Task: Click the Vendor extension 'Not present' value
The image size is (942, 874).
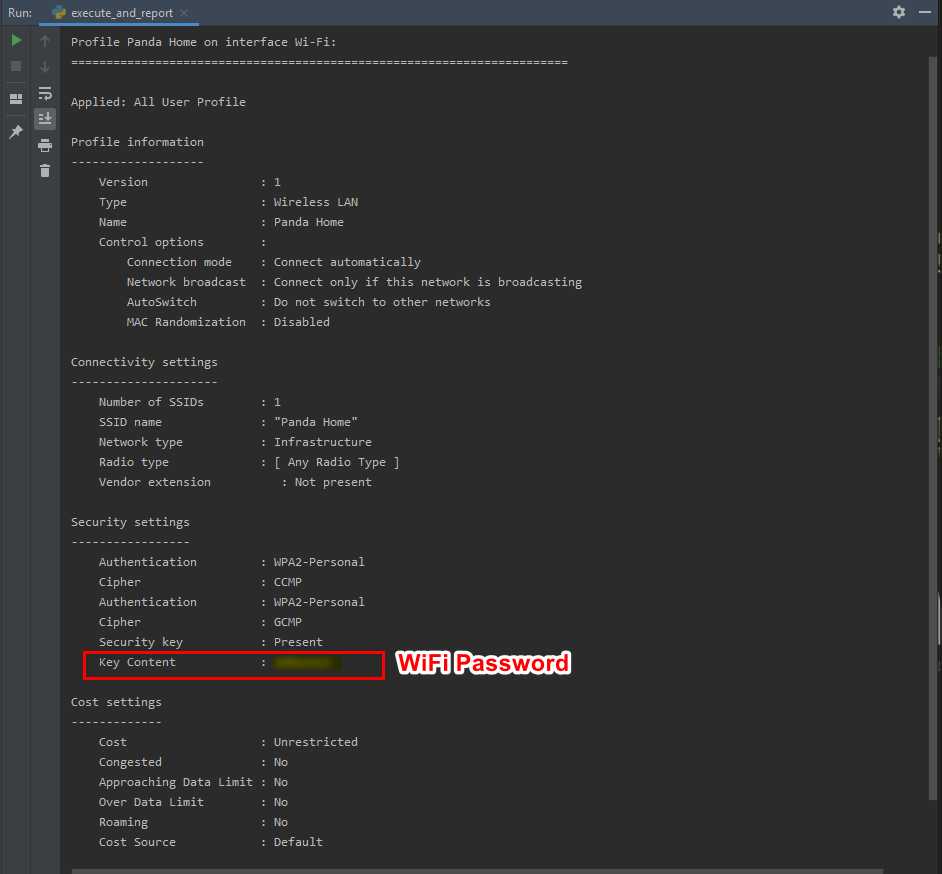Action: coord(333,482)
